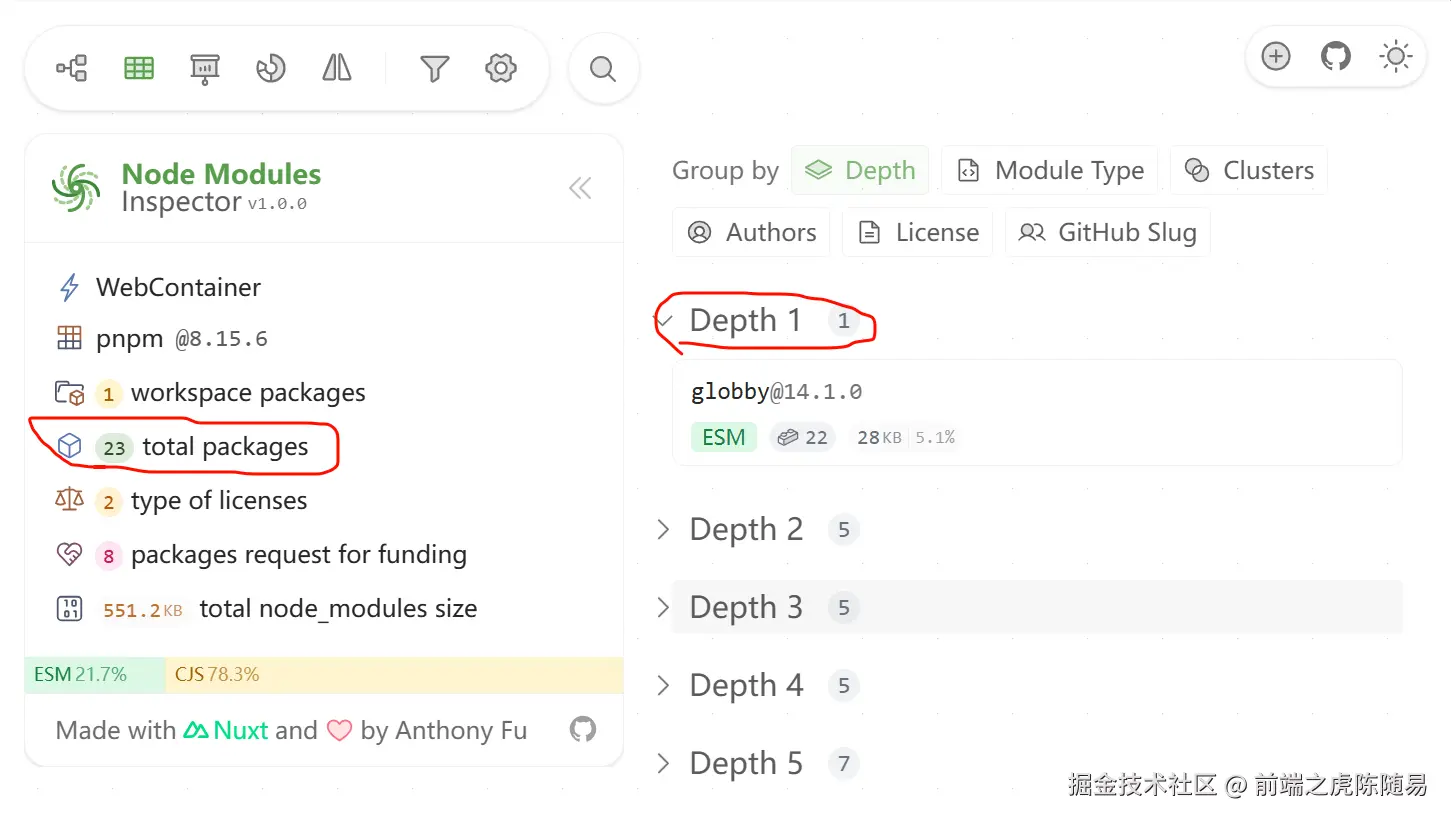The height and width of the screenshot is (821, 1451).
Task: Open the Nuxt link in footer
Action: 225,730
